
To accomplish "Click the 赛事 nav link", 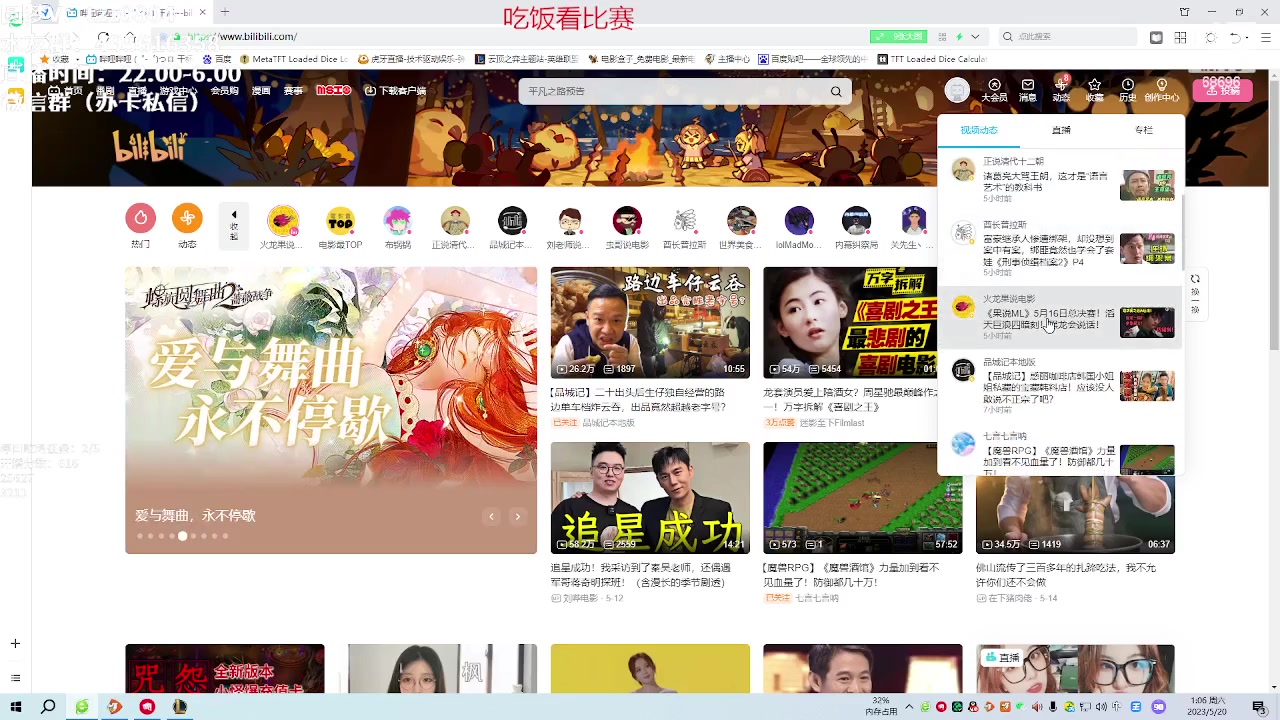I will (293, 91).
